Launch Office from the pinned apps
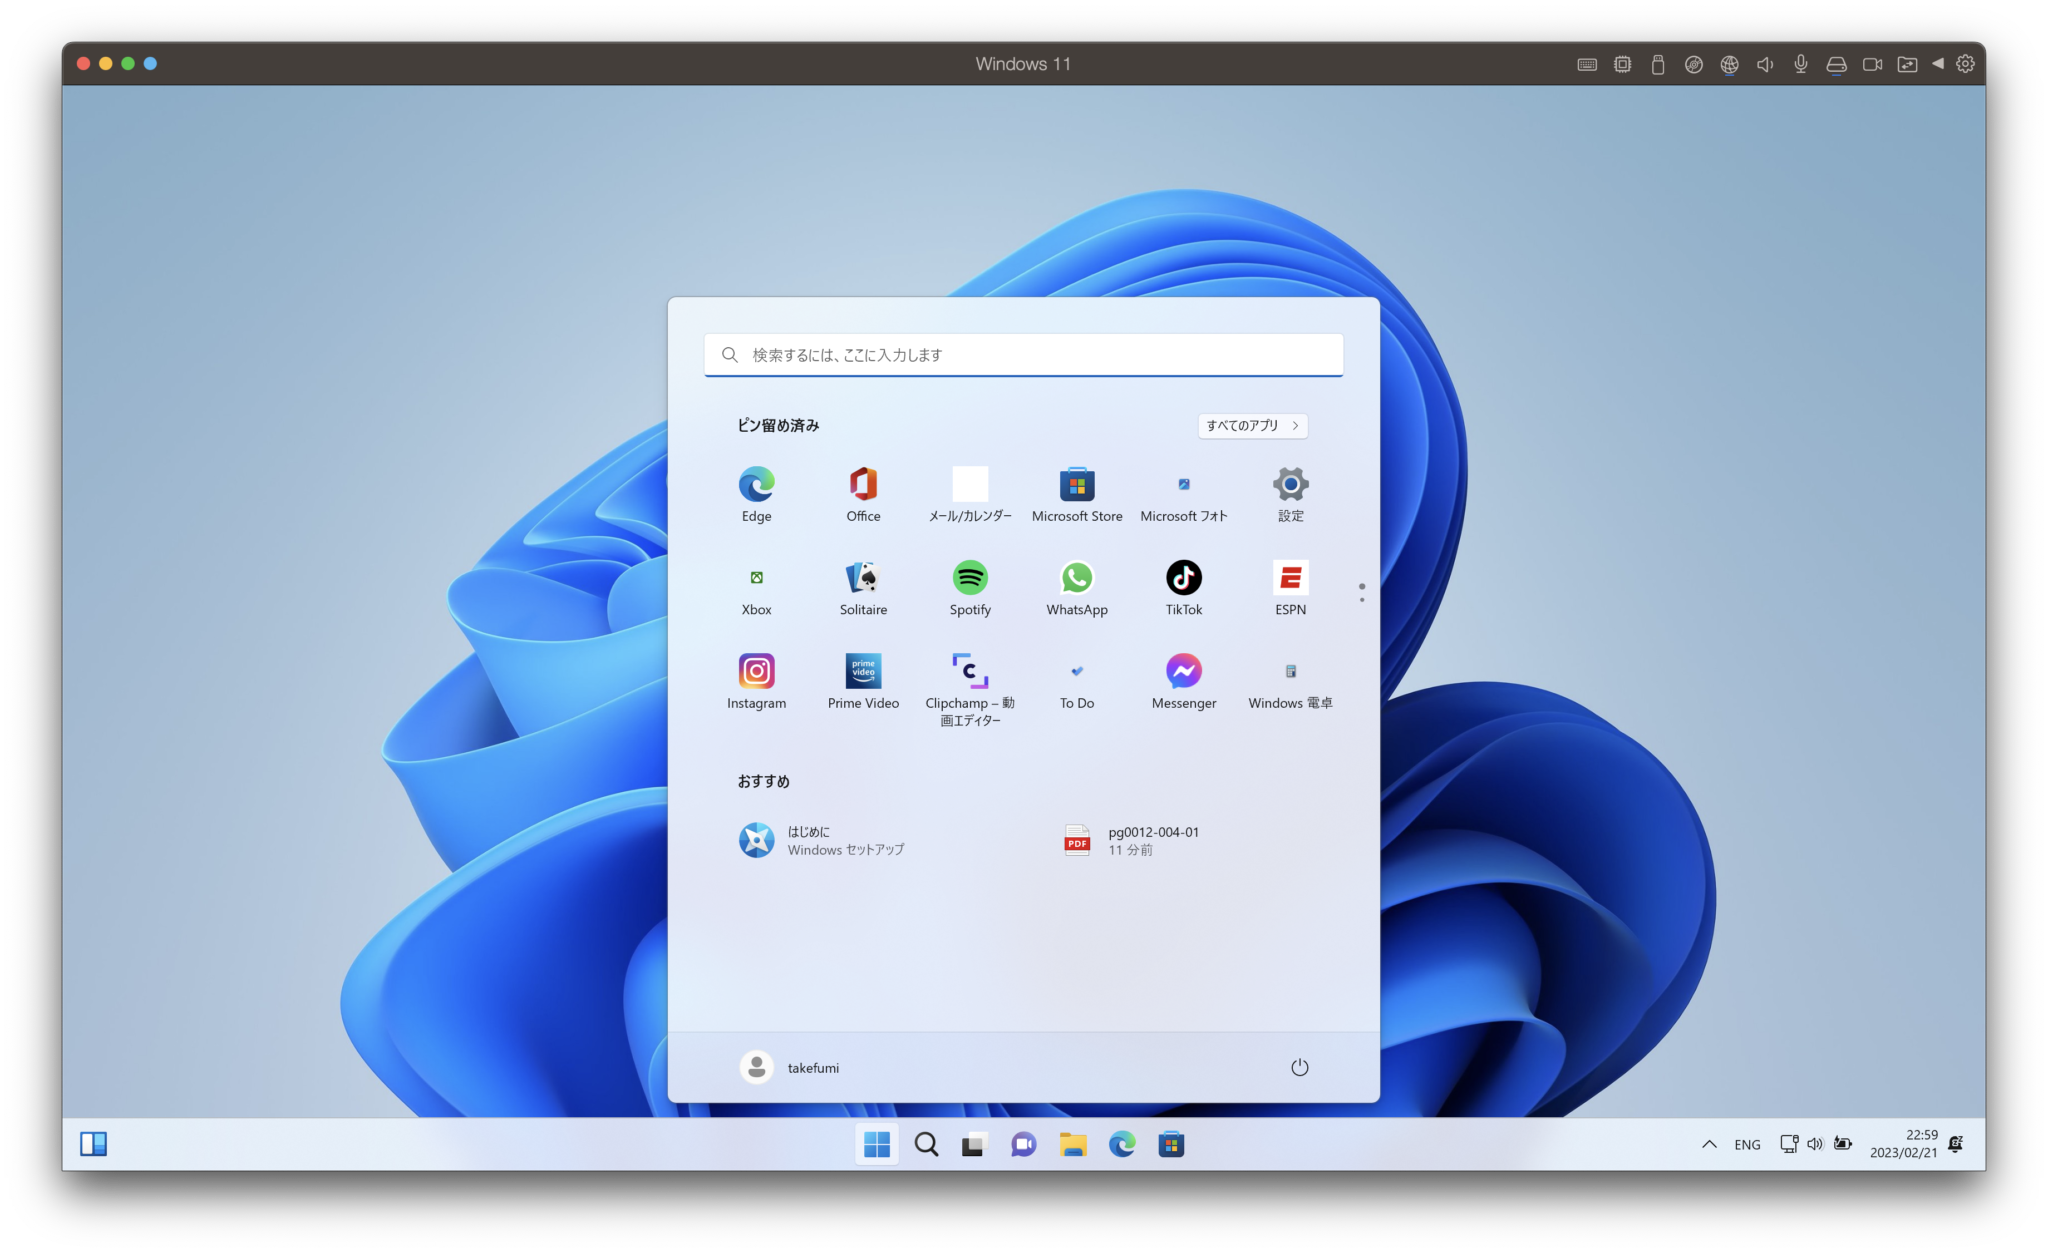The image size is (2048, 1253). [863, 494]
